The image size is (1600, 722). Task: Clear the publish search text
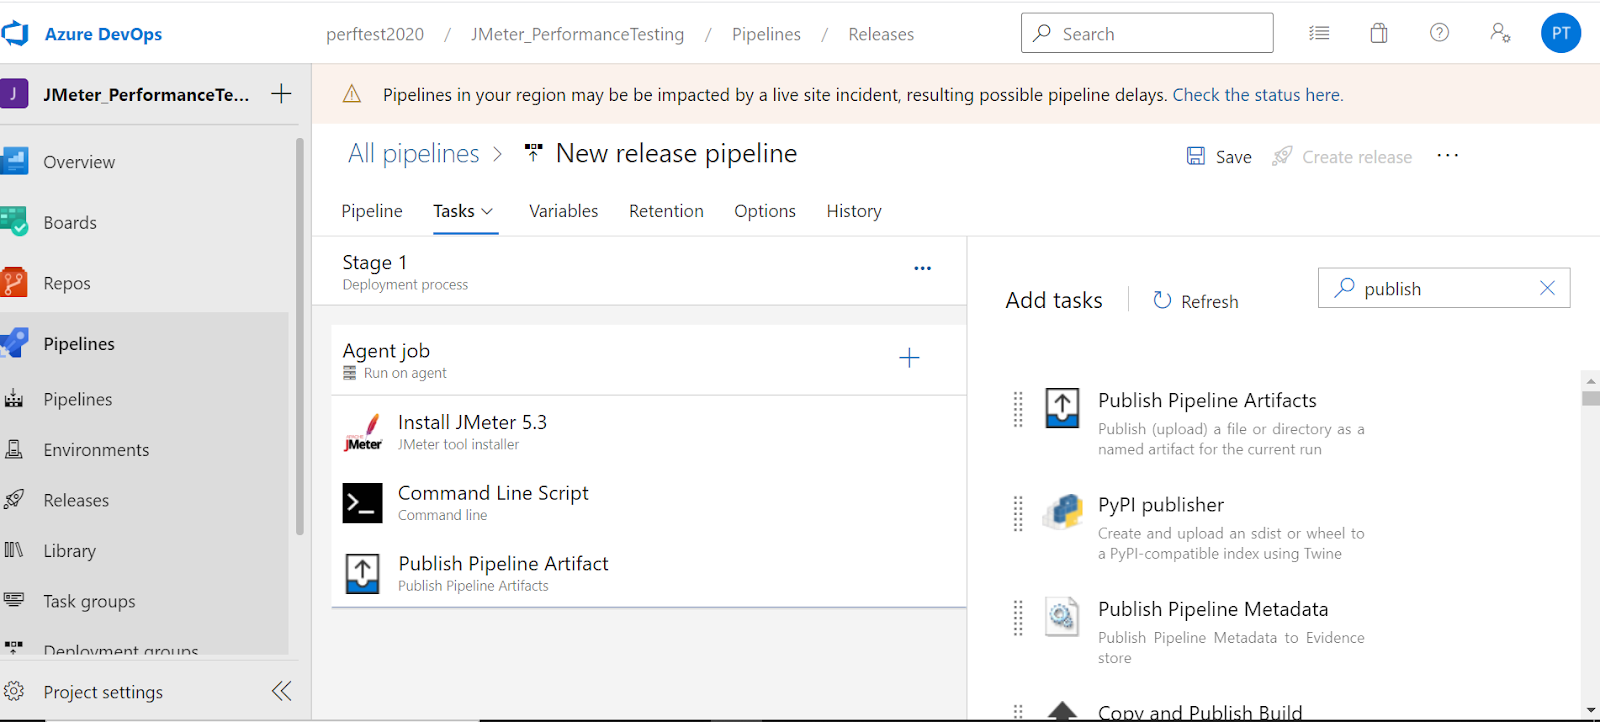pos(1547,288)
